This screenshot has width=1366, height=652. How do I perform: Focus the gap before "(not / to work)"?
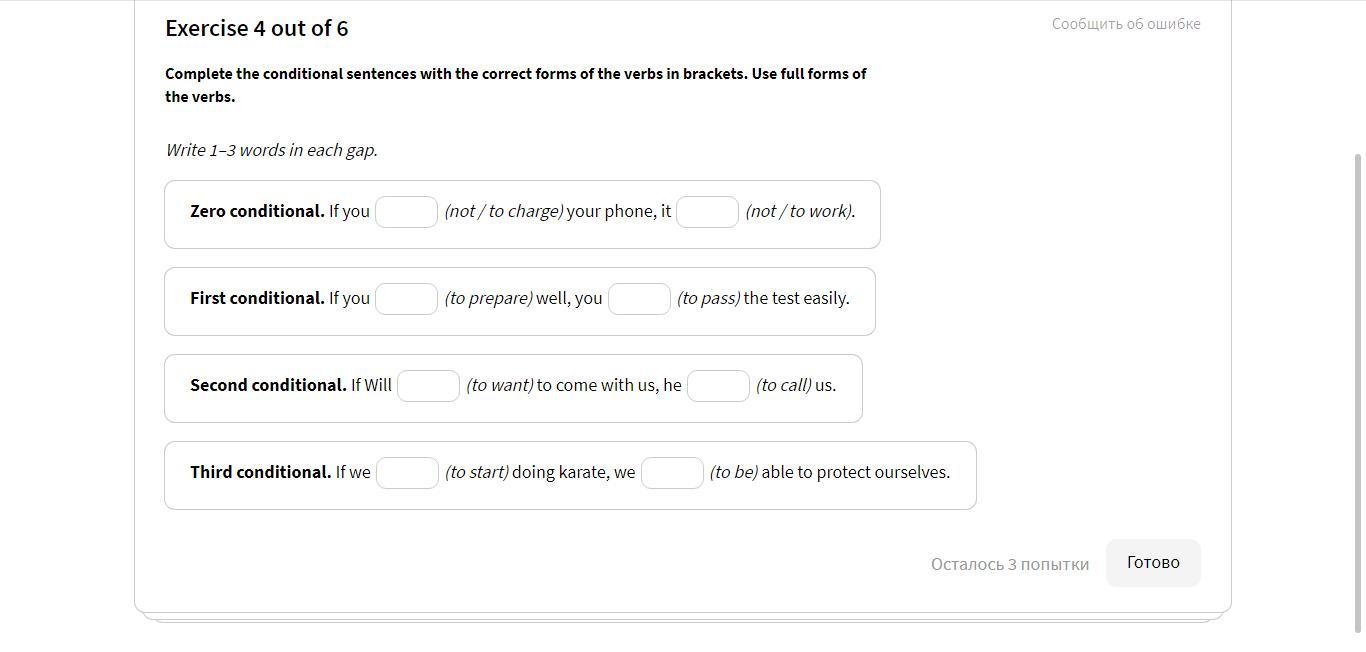(x=707, y=212)
